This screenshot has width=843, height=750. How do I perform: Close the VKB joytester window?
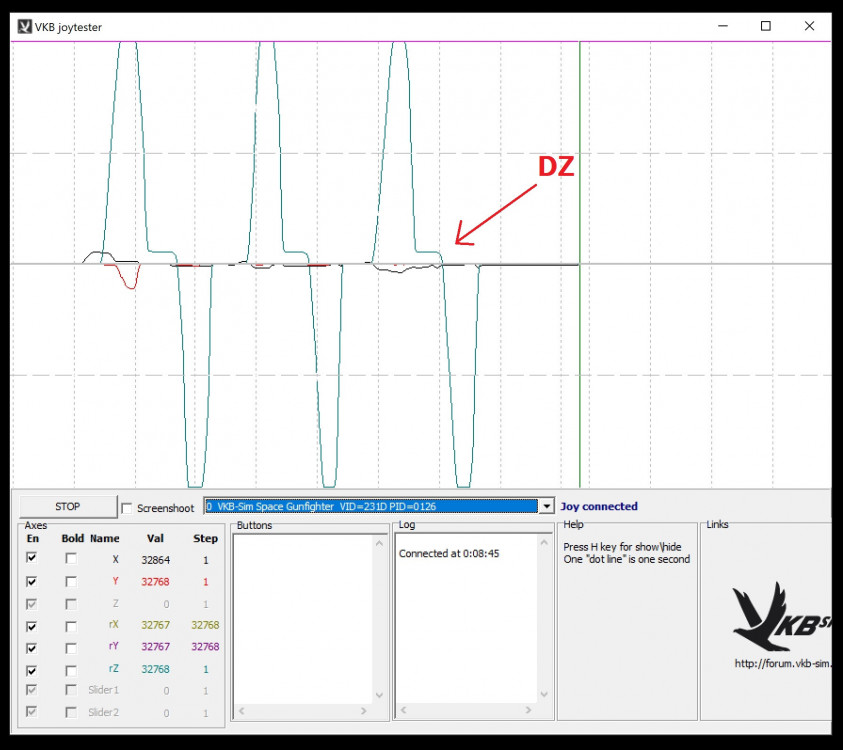809,26
